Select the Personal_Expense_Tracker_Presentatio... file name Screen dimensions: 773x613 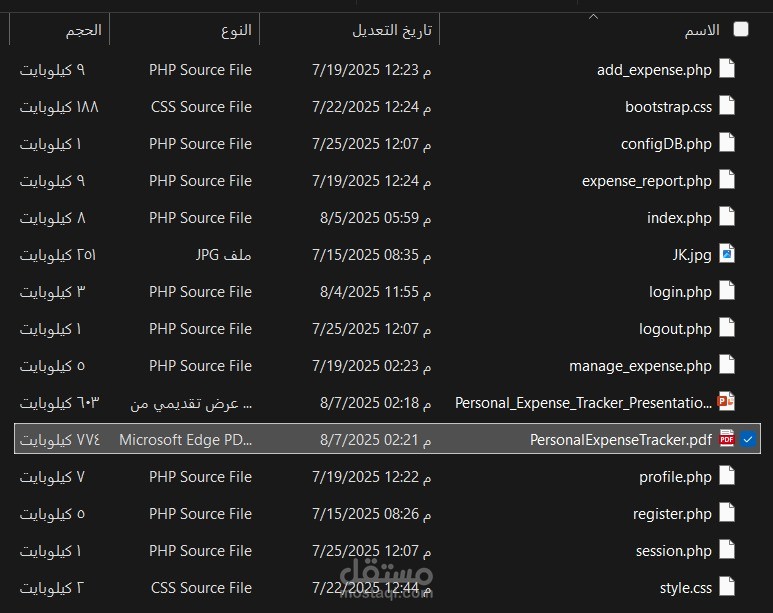(x=583, y=403)
